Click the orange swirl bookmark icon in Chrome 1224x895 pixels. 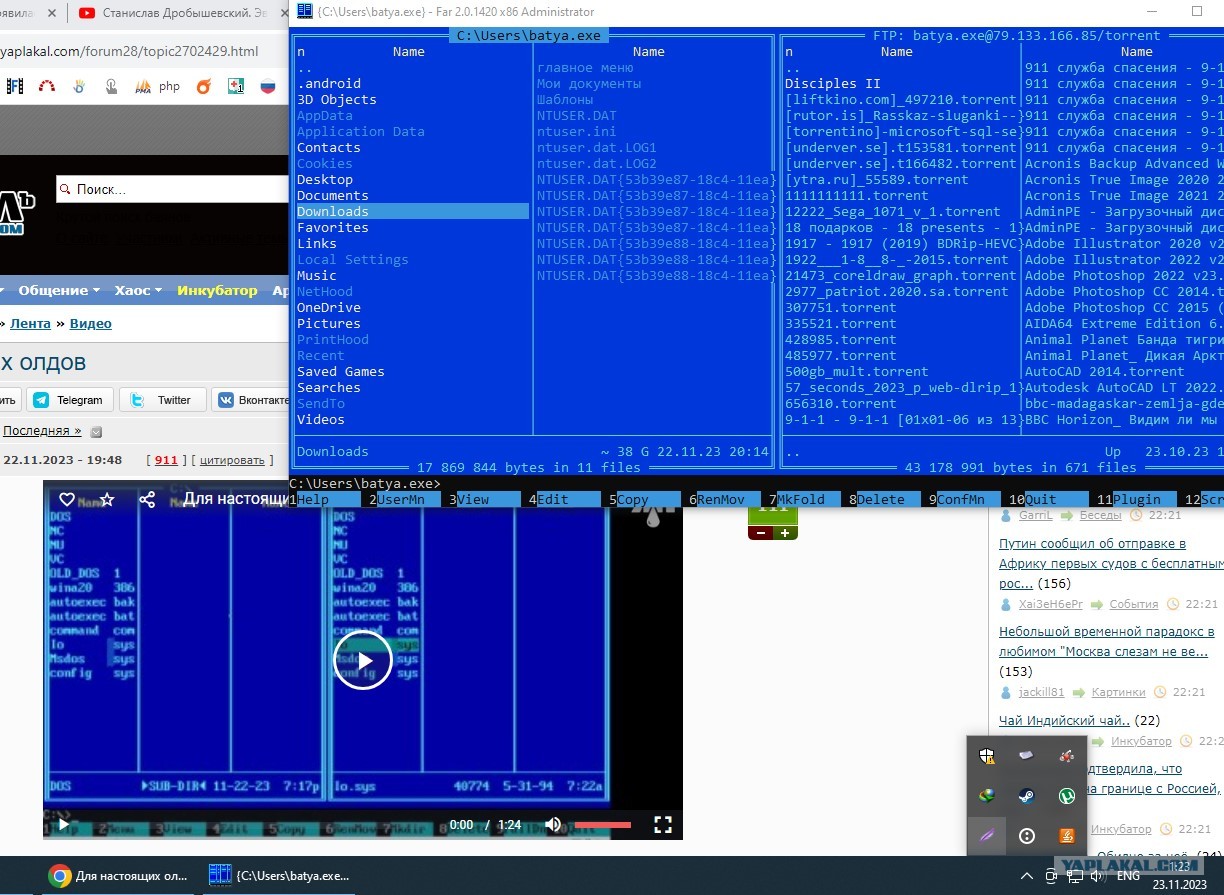click(204, 86)
